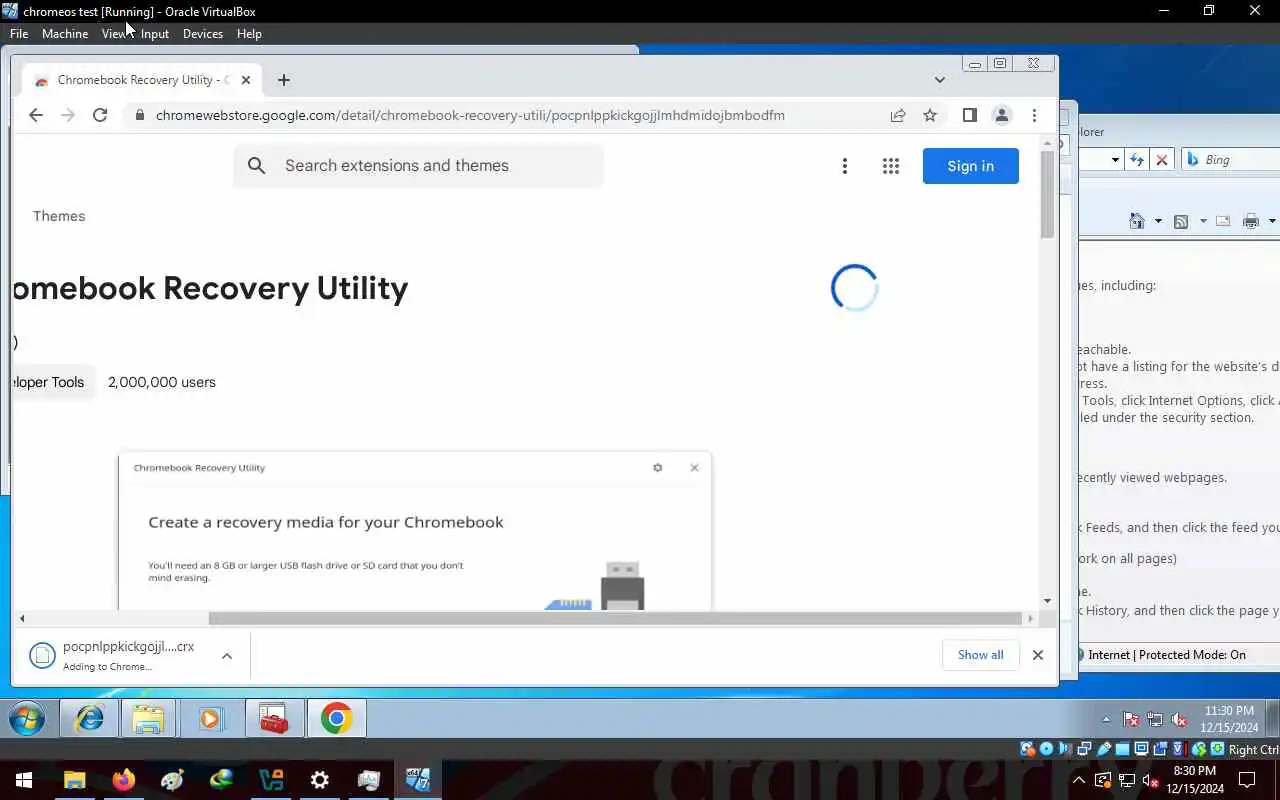Open Chrome three-dot menu

[x=1034, y=115]
